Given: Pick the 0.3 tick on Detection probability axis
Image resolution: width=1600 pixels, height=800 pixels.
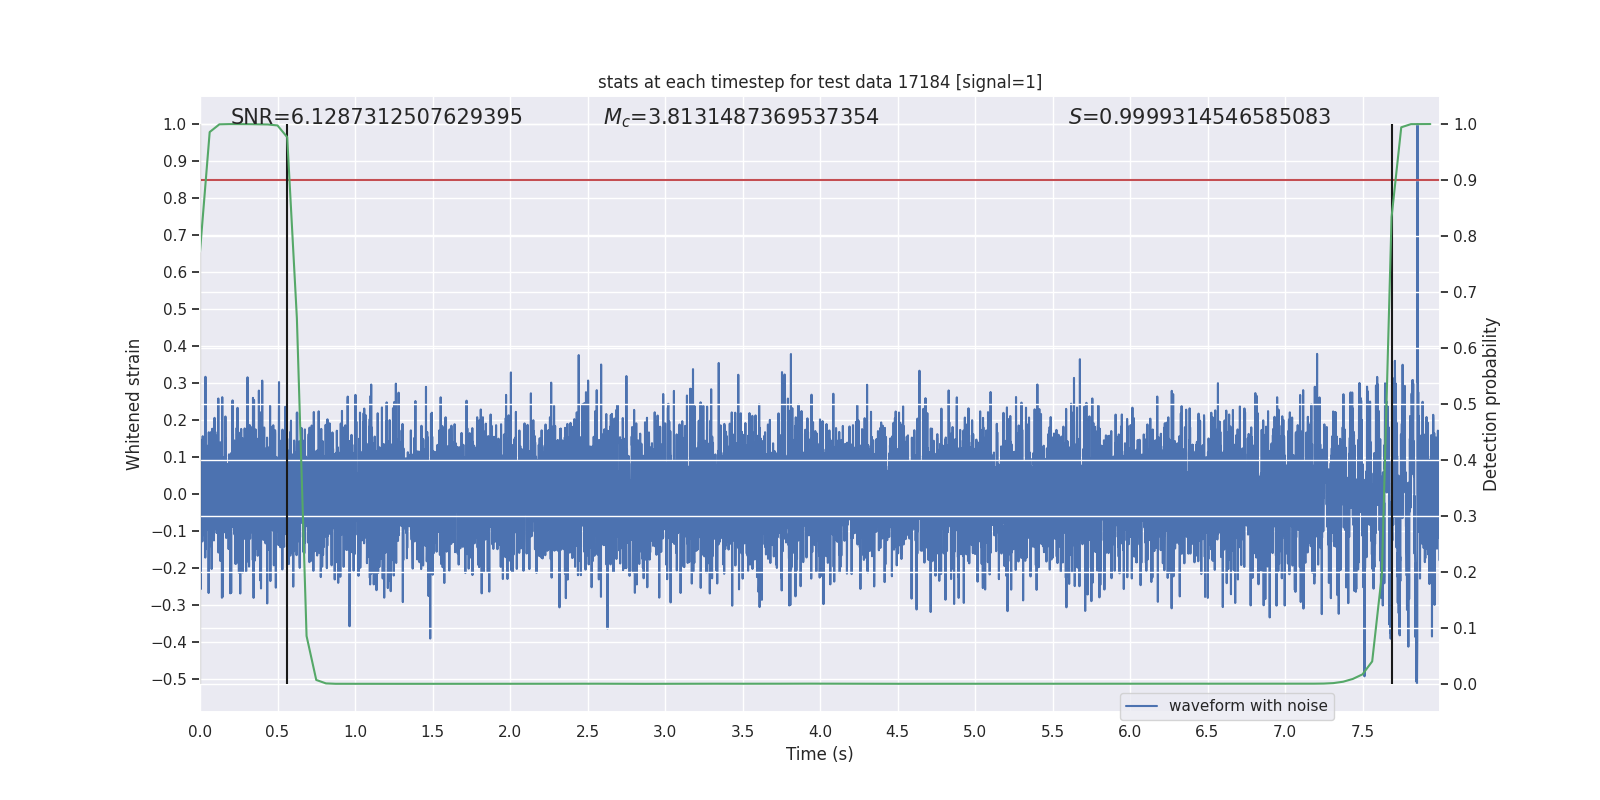Looking at the screenshot, I should [1465, 516].
